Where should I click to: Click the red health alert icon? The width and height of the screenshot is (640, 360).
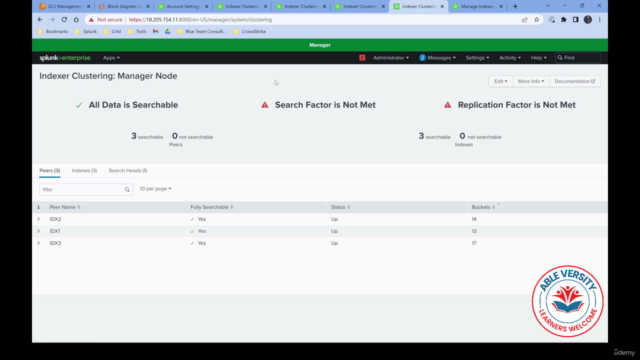362,58
